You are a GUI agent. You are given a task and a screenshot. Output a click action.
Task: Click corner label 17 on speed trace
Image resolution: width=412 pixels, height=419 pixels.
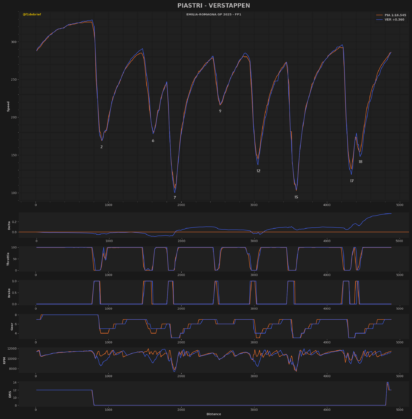tap(352, 181)
